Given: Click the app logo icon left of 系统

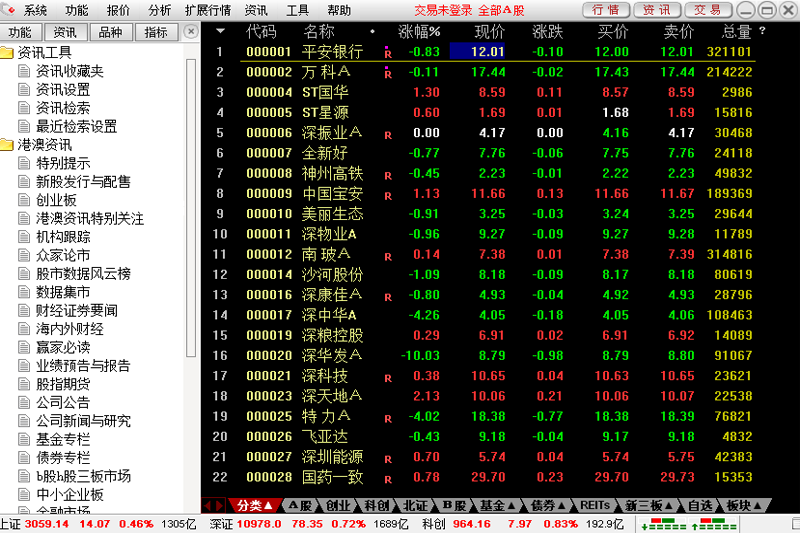Looking at the screenshot, I should (8, 9).
